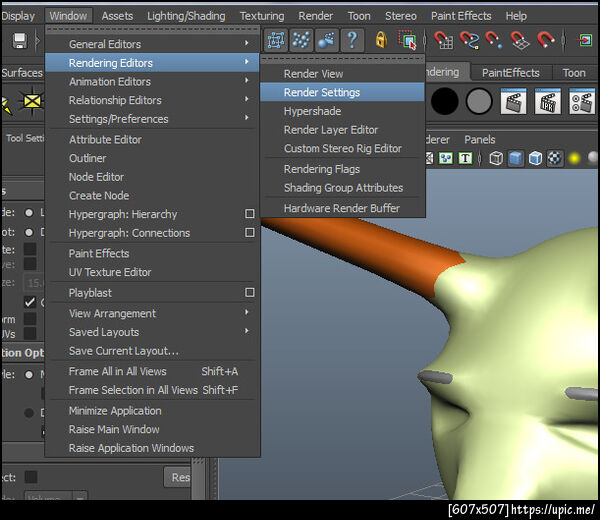Expand the Animation Editors submenu
This screenshot has width=600, height=520.
coord(152,81)
